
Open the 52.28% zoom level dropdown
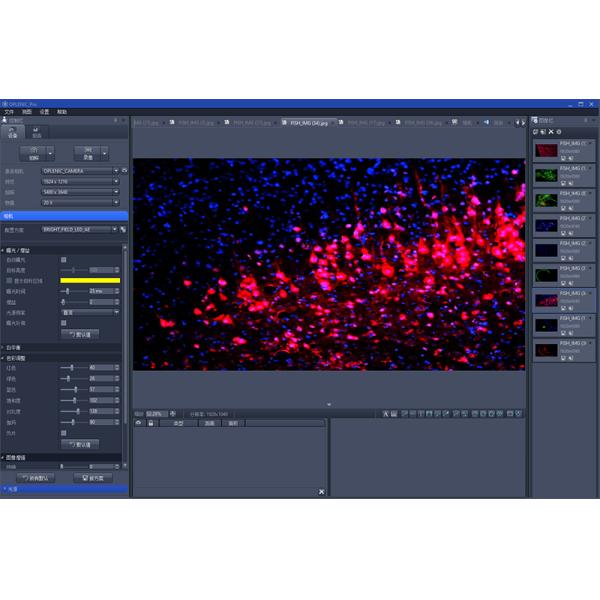(157, 414)
